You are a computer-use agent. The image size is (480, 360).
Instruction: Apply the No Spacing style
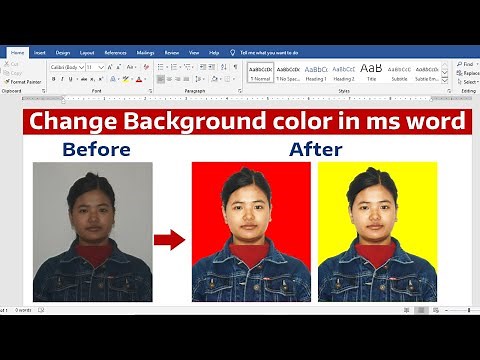tap(288, 73)
